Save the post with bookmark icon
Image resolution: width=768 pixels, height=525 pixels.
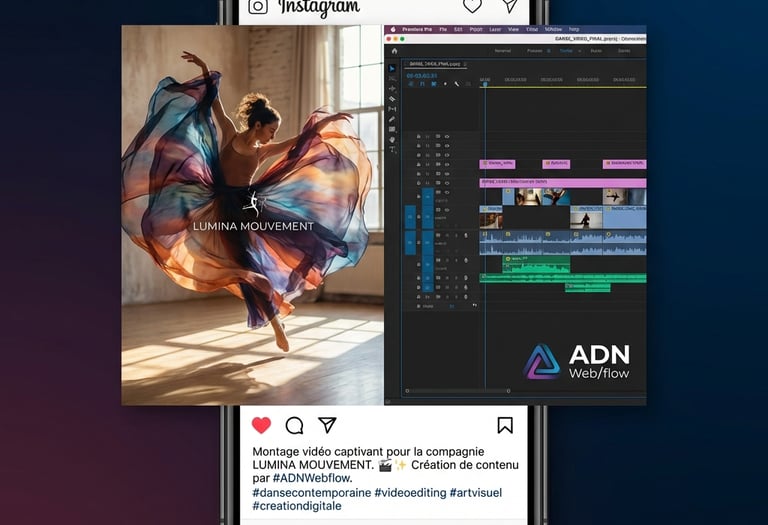(x=505, y=425)
